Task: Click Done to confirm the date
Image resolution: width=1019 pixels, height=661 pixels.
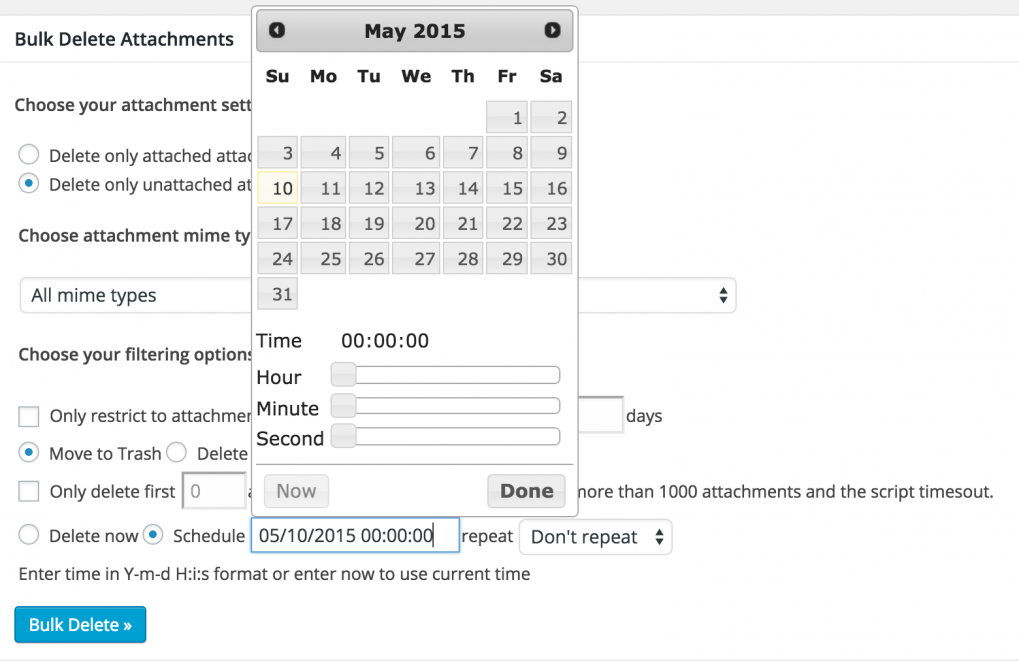Action: coord(526,491)
